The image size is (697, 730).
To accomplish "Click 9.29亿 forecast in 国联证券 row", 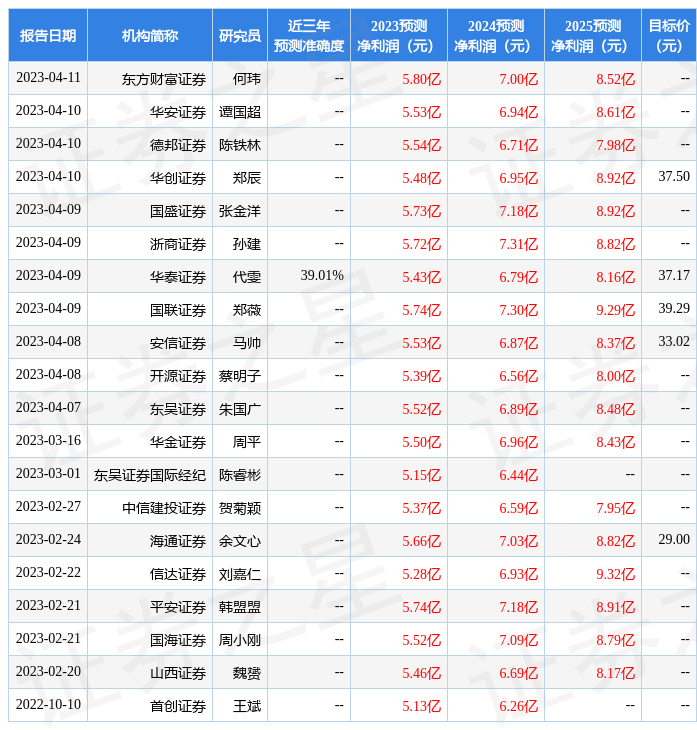I will pyautogui.click(x=616, y=310).
